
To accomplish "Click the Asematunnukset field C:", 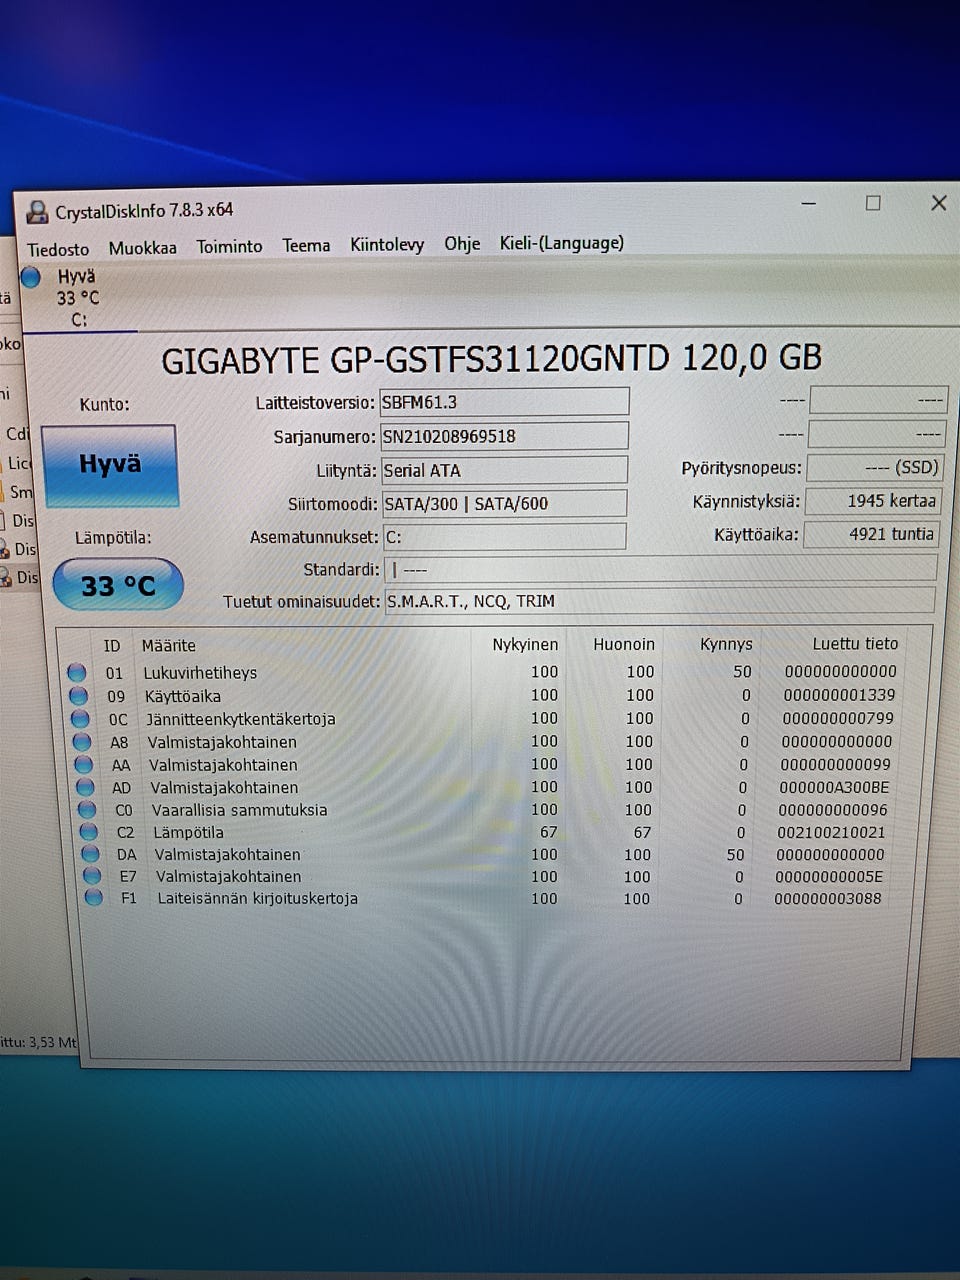I will [505, 537].
